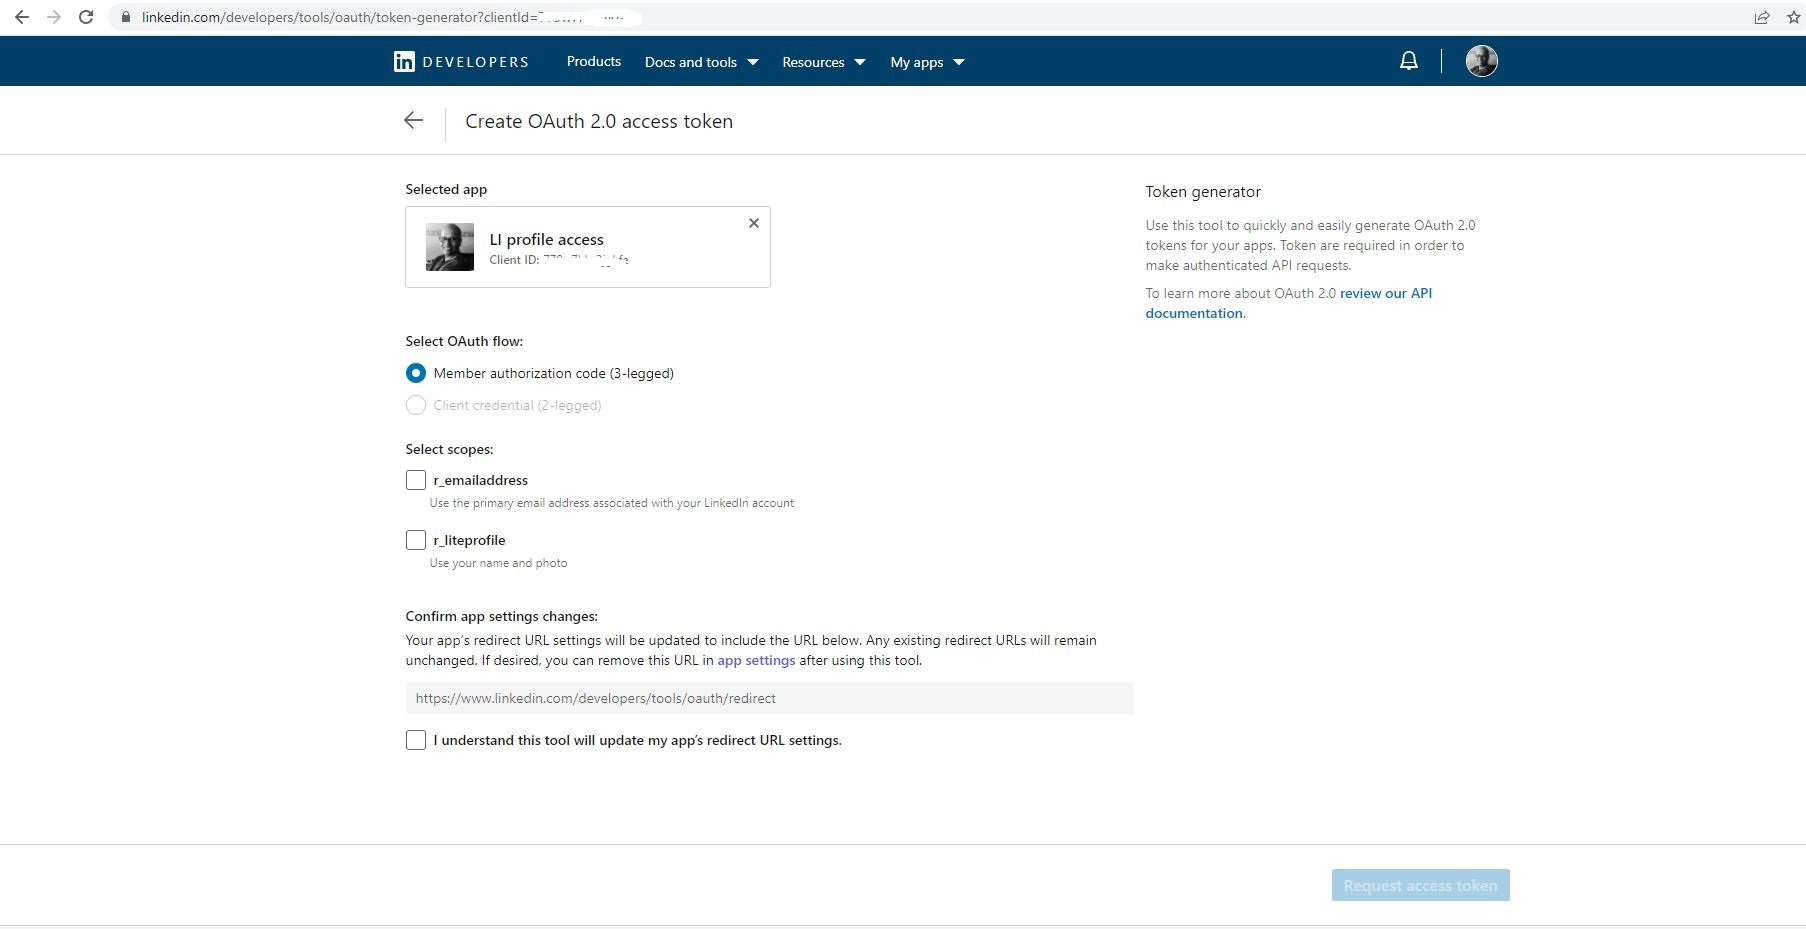Screen dimensions: 1806x929
Task: Open the app settings link
Action: (x=756, y=660)
